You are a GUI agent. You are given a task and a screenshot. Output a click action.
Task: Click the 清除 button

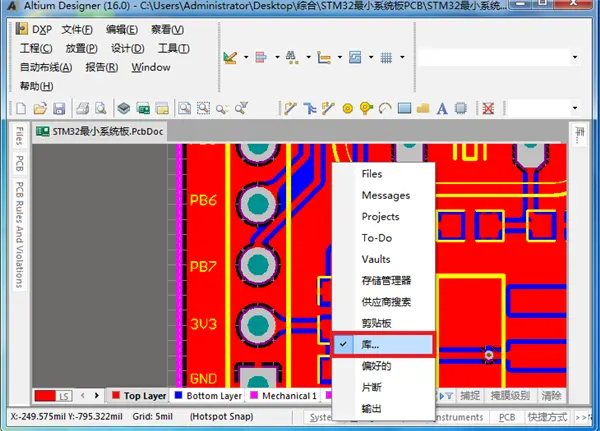(x=551, y=396)
